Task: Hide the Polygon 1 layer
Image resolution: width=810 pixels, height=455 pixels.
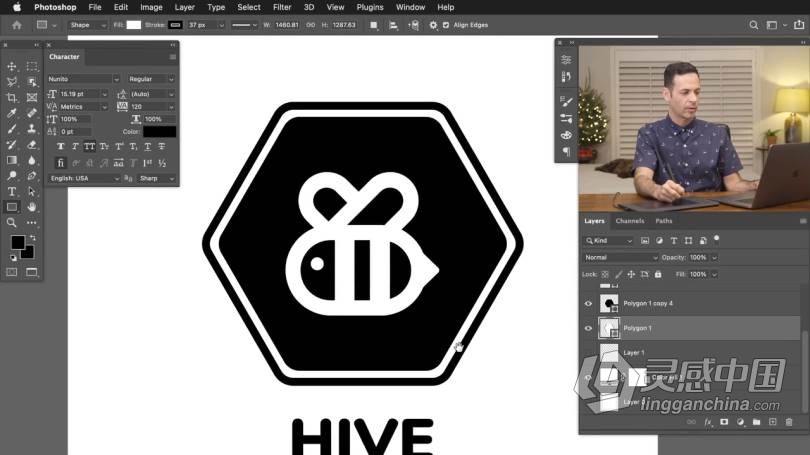Action: click(x=588, y=328)
